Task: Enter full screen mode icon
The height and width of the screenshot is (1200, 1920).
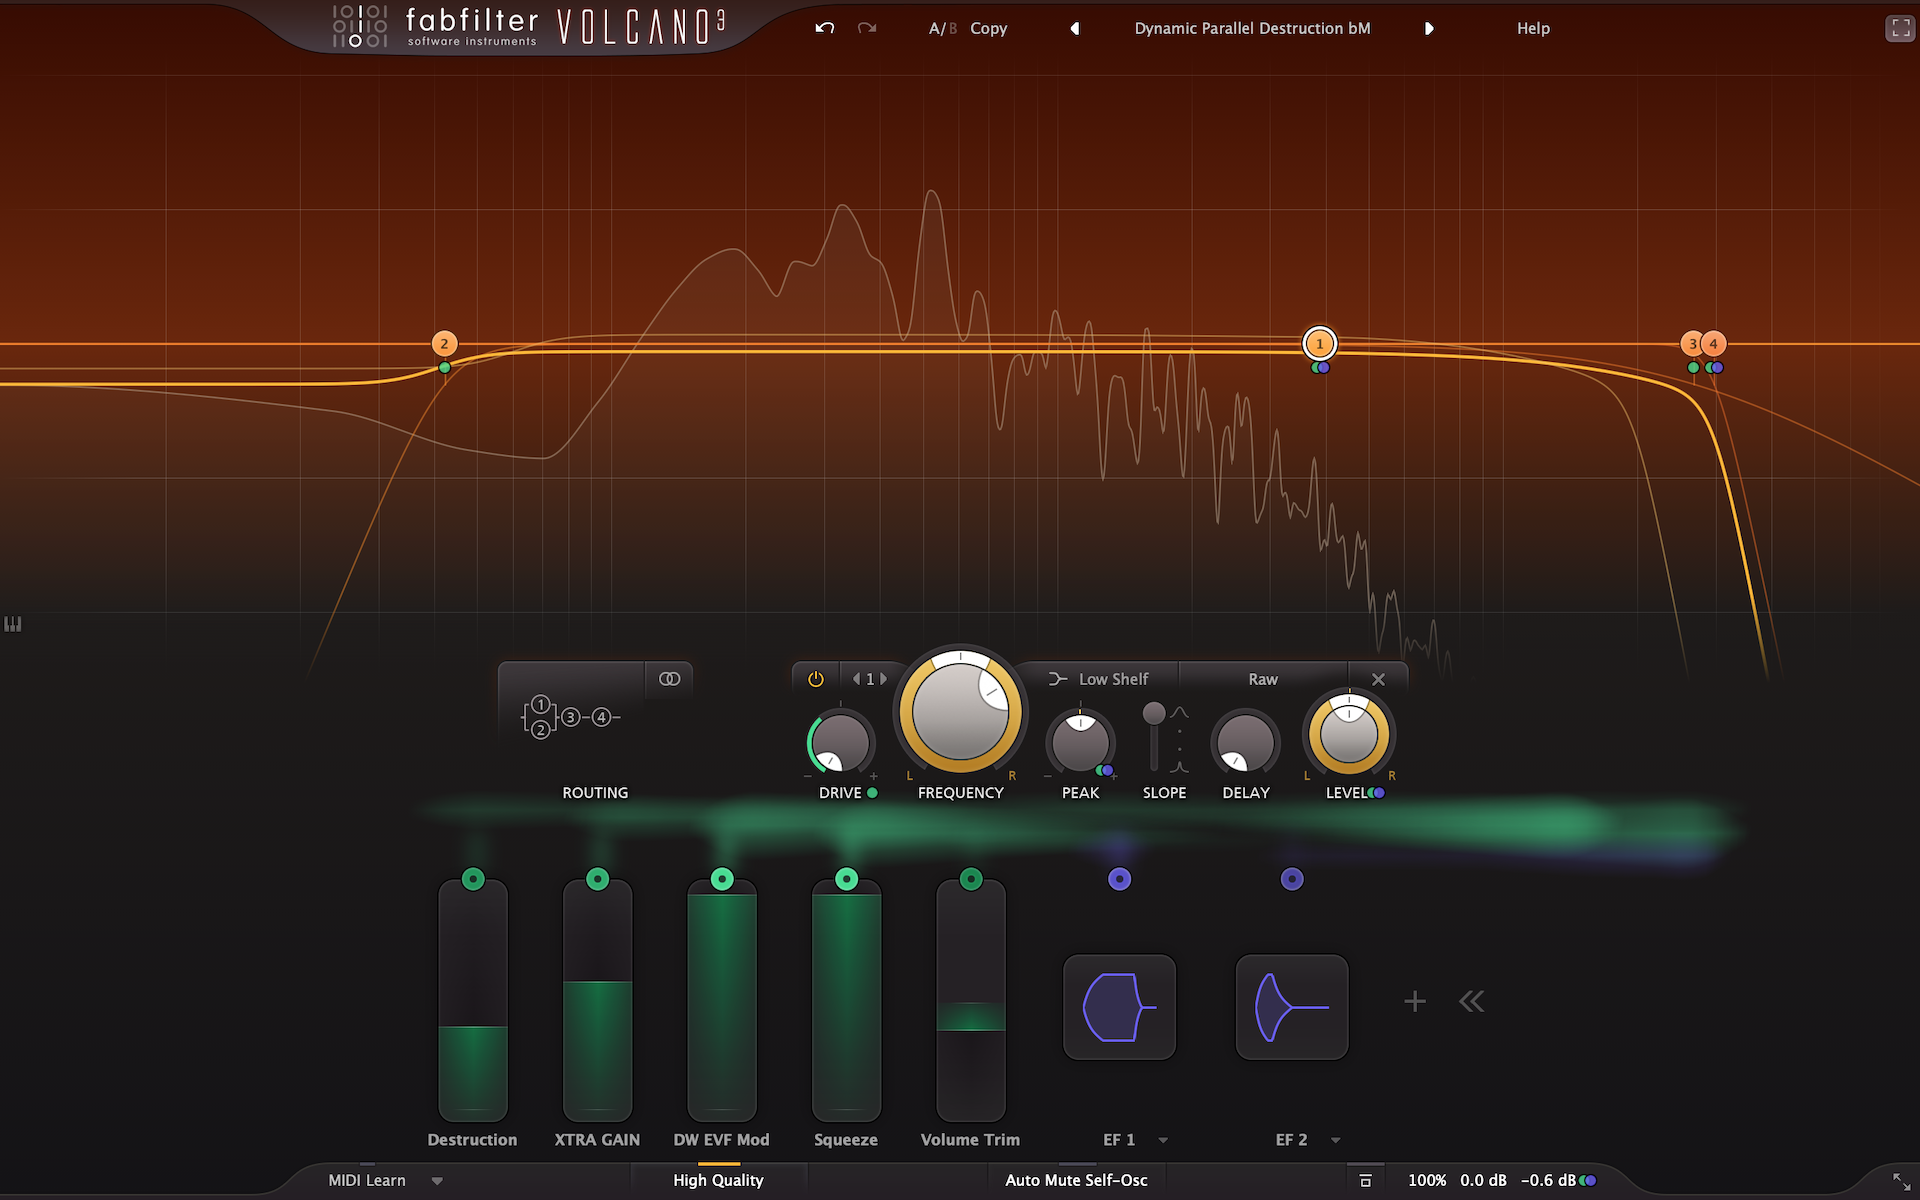Action: 1900,28
